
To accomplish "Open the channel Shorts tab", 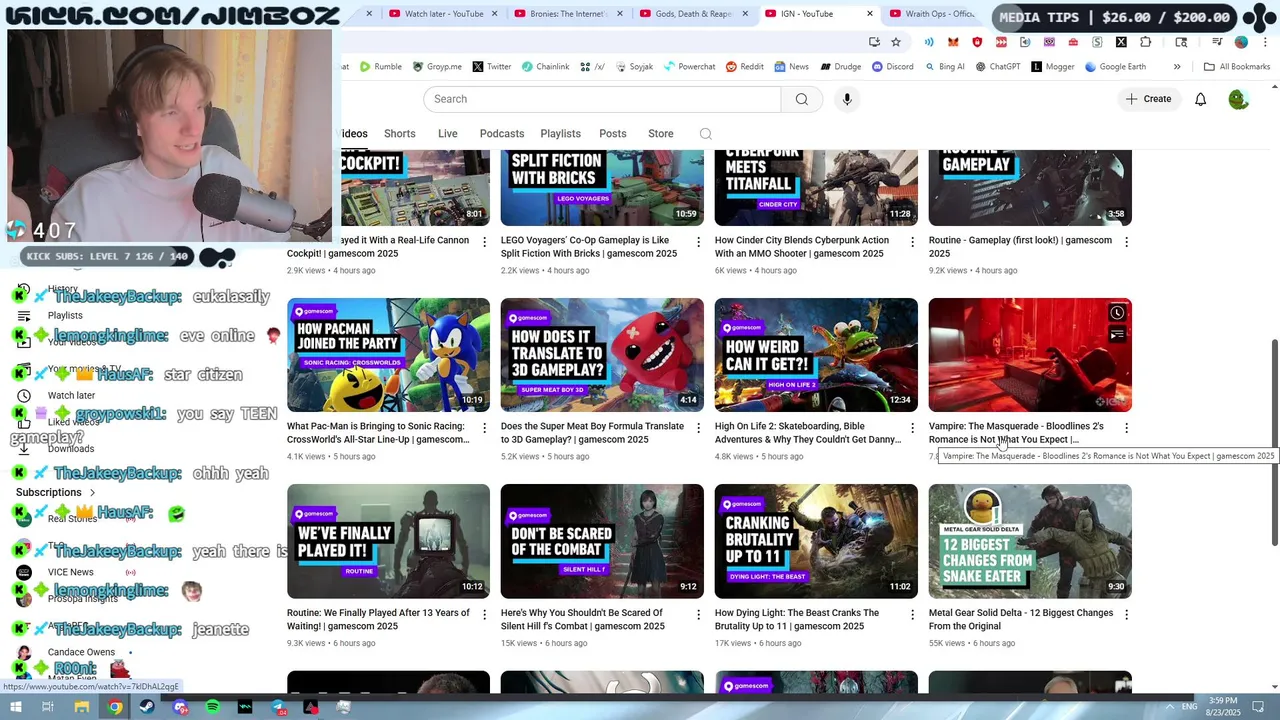I will point(399,134).
